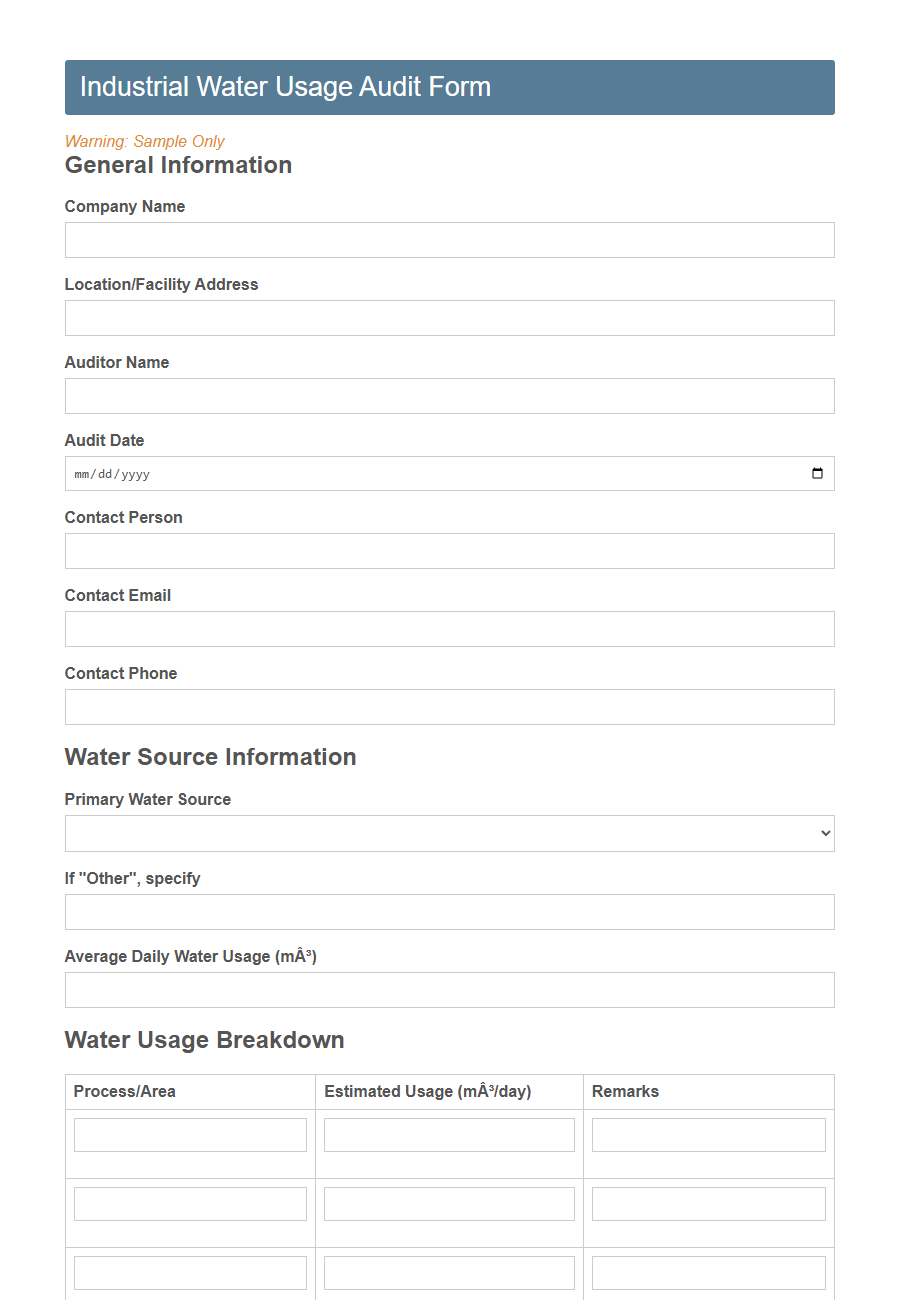Click the first Remarks table input

click(x=708, y=1134)
